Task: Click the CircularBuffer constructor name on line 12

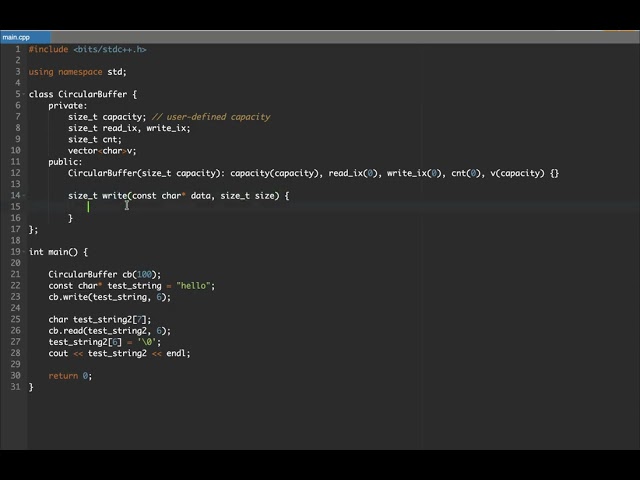Action: [x=102, y=173]
